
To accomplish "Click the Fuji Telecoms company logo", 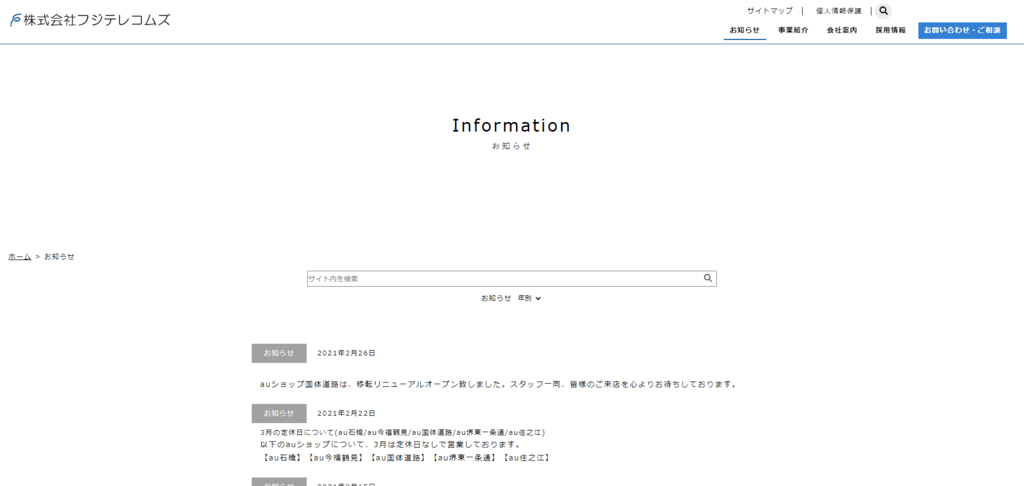I will coord(90,19).
